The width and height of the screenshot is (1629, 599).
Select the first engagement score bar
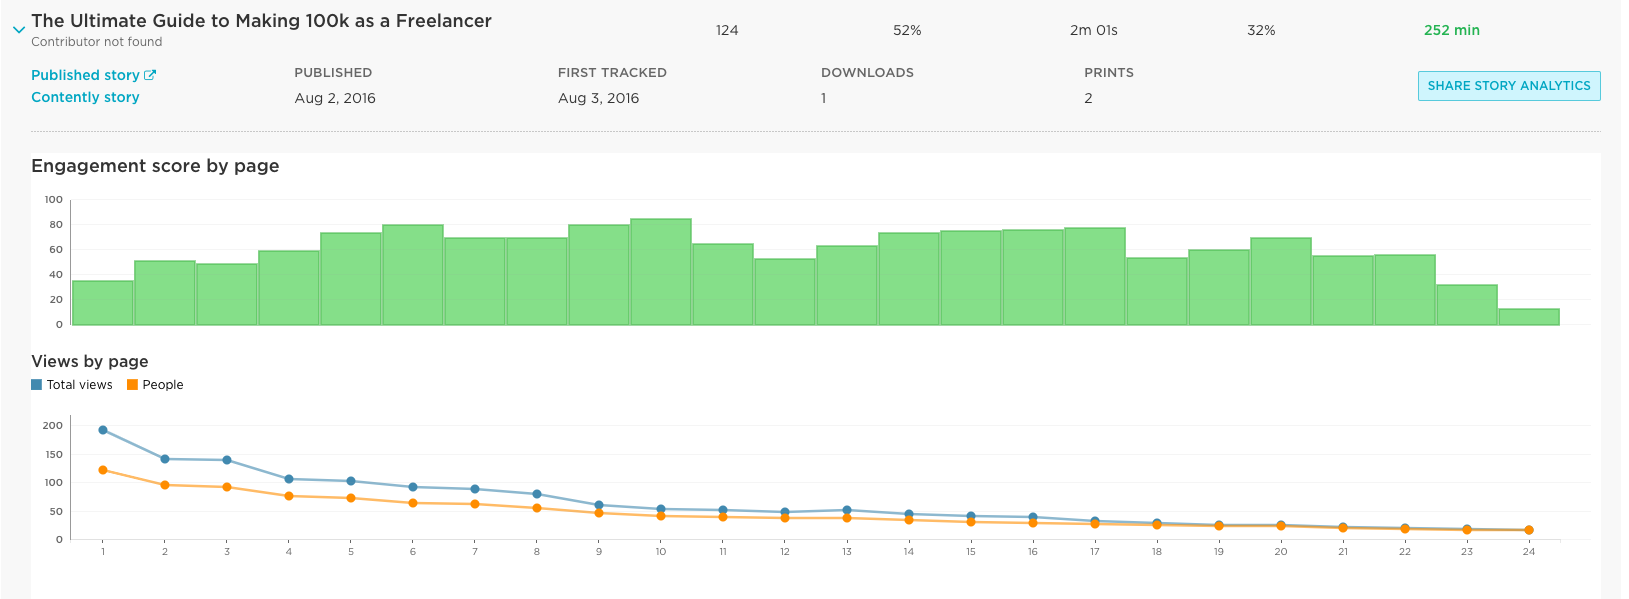tap(103, 302)
